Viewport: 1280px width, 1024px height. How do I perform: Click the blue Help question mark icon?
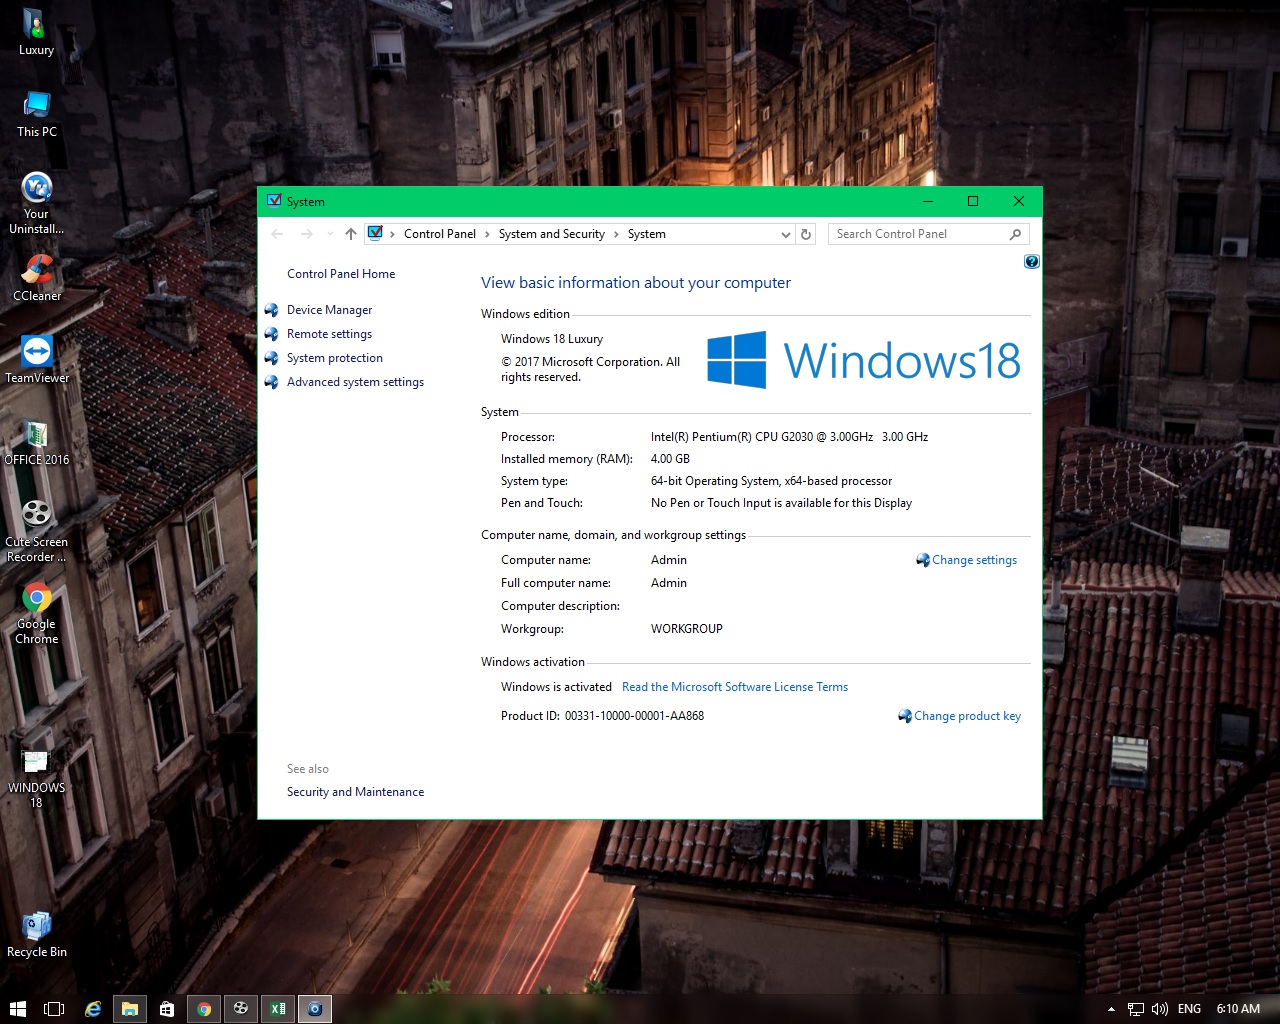(x=1032, y=261)
